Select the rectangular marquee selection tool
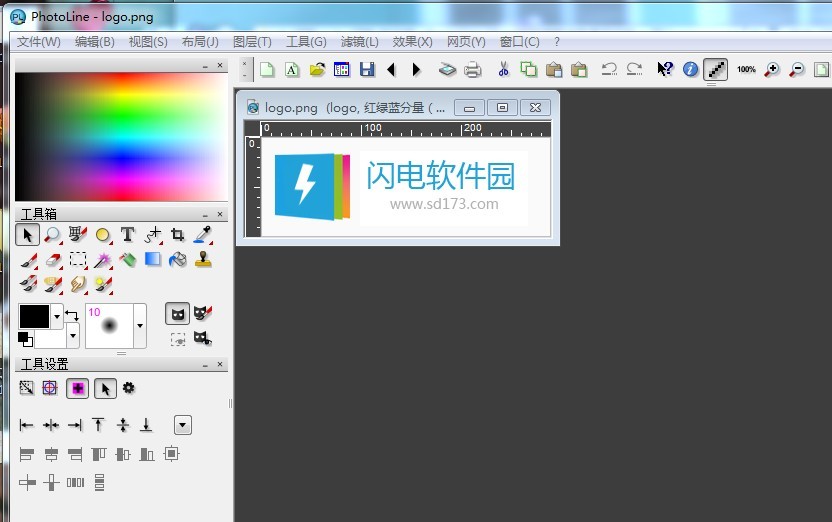This screenshot has width=832, height=522. [x=78, y=259]
